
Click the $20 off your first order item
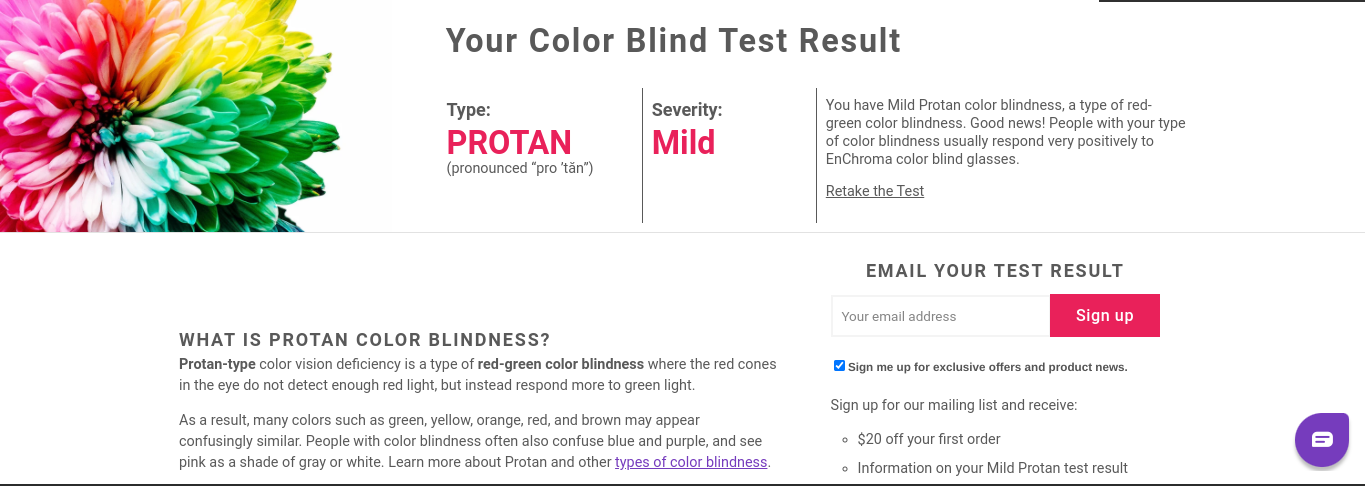pos(928,439)
